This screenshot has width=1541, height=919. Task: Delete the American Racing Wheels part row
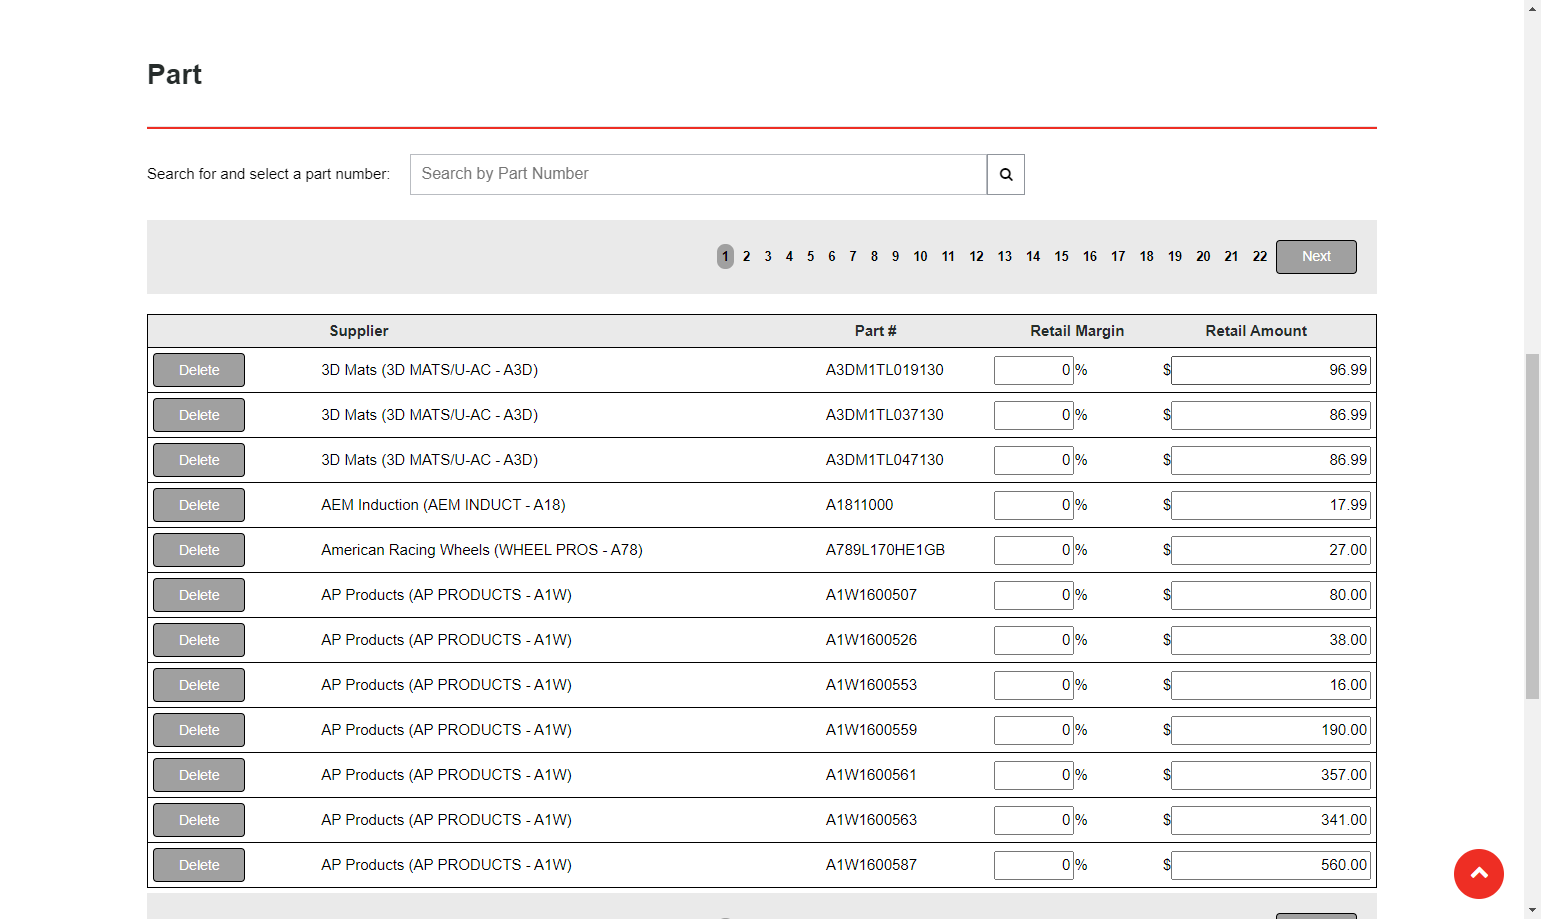click(x=199, y=550)
